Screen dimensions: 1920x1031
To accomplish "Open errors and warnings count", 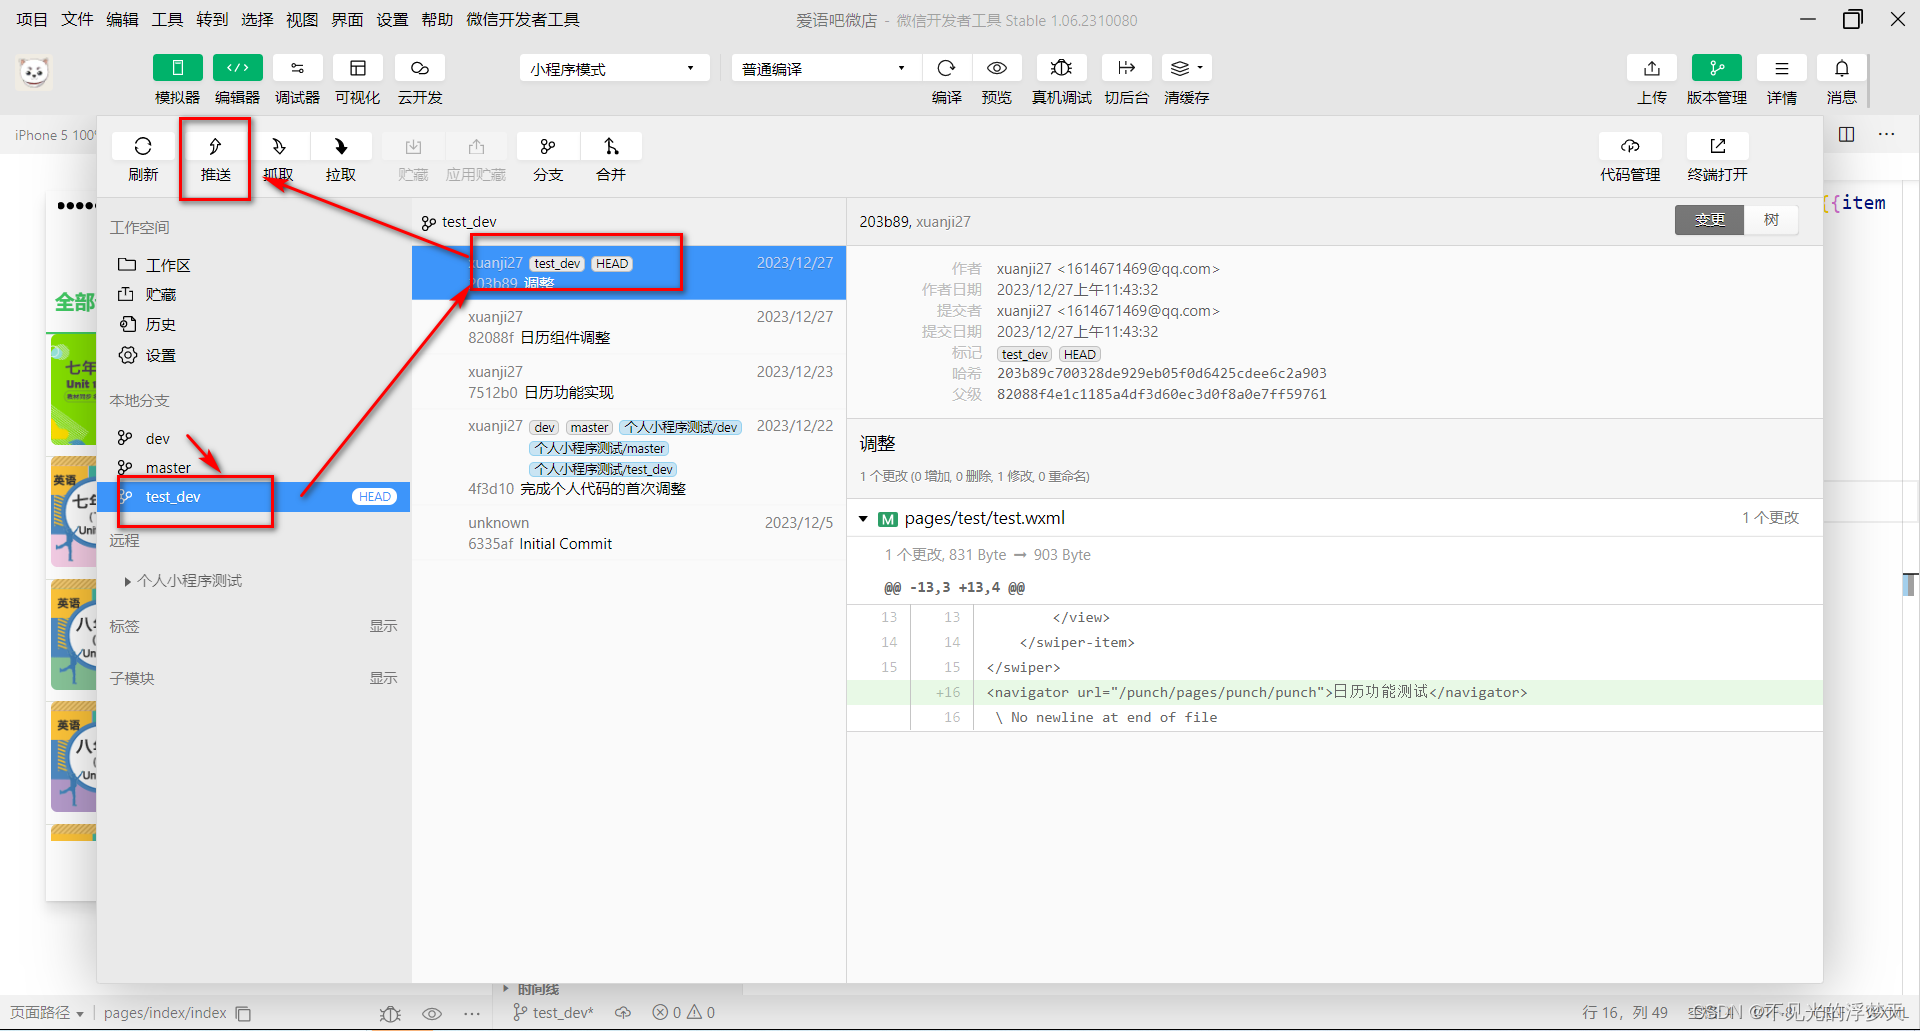I will click(x=684, y=1013).
